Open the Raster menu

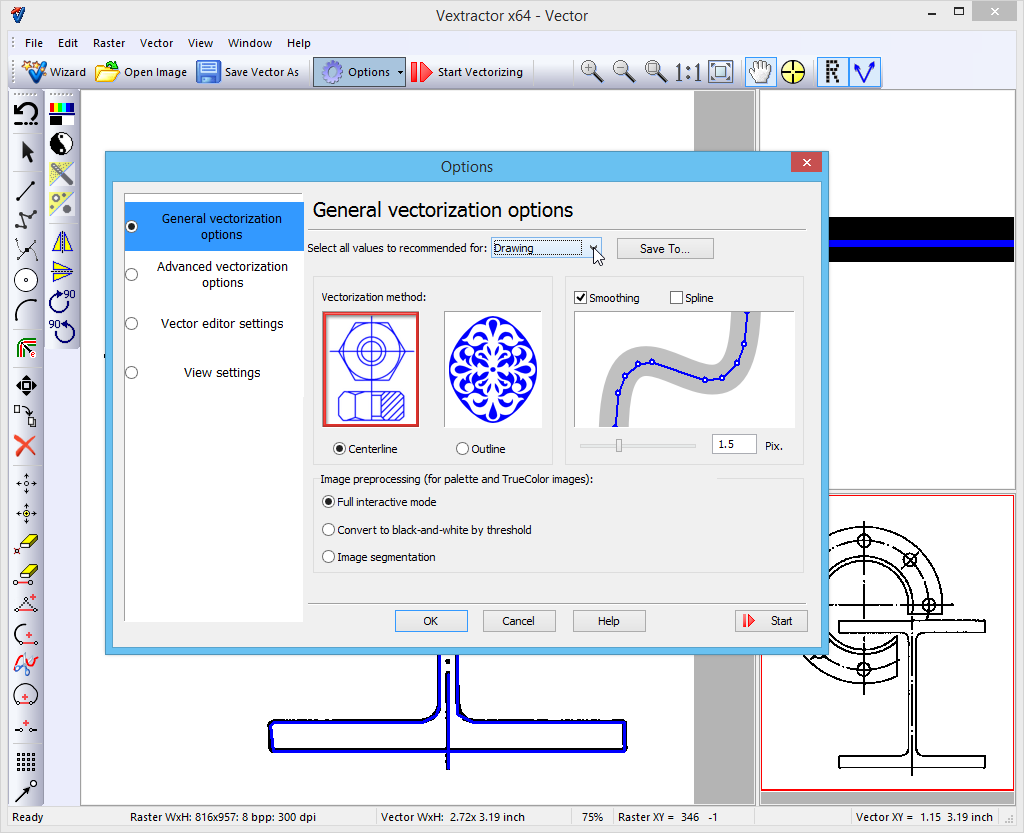pyautogui.click(x=109, y=43)
